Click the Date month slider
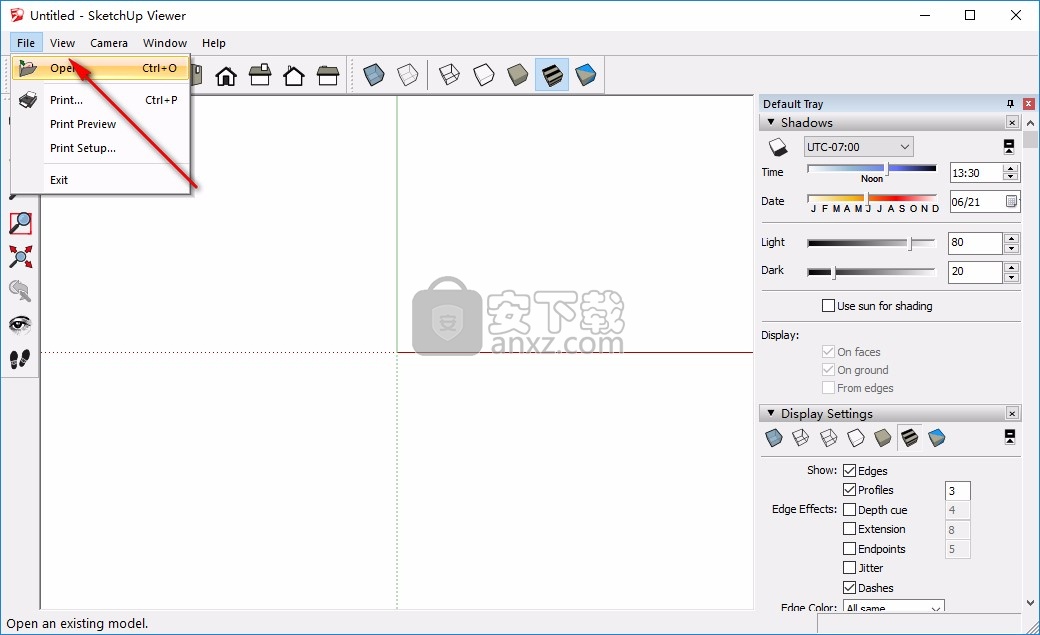 coord(872,198)
